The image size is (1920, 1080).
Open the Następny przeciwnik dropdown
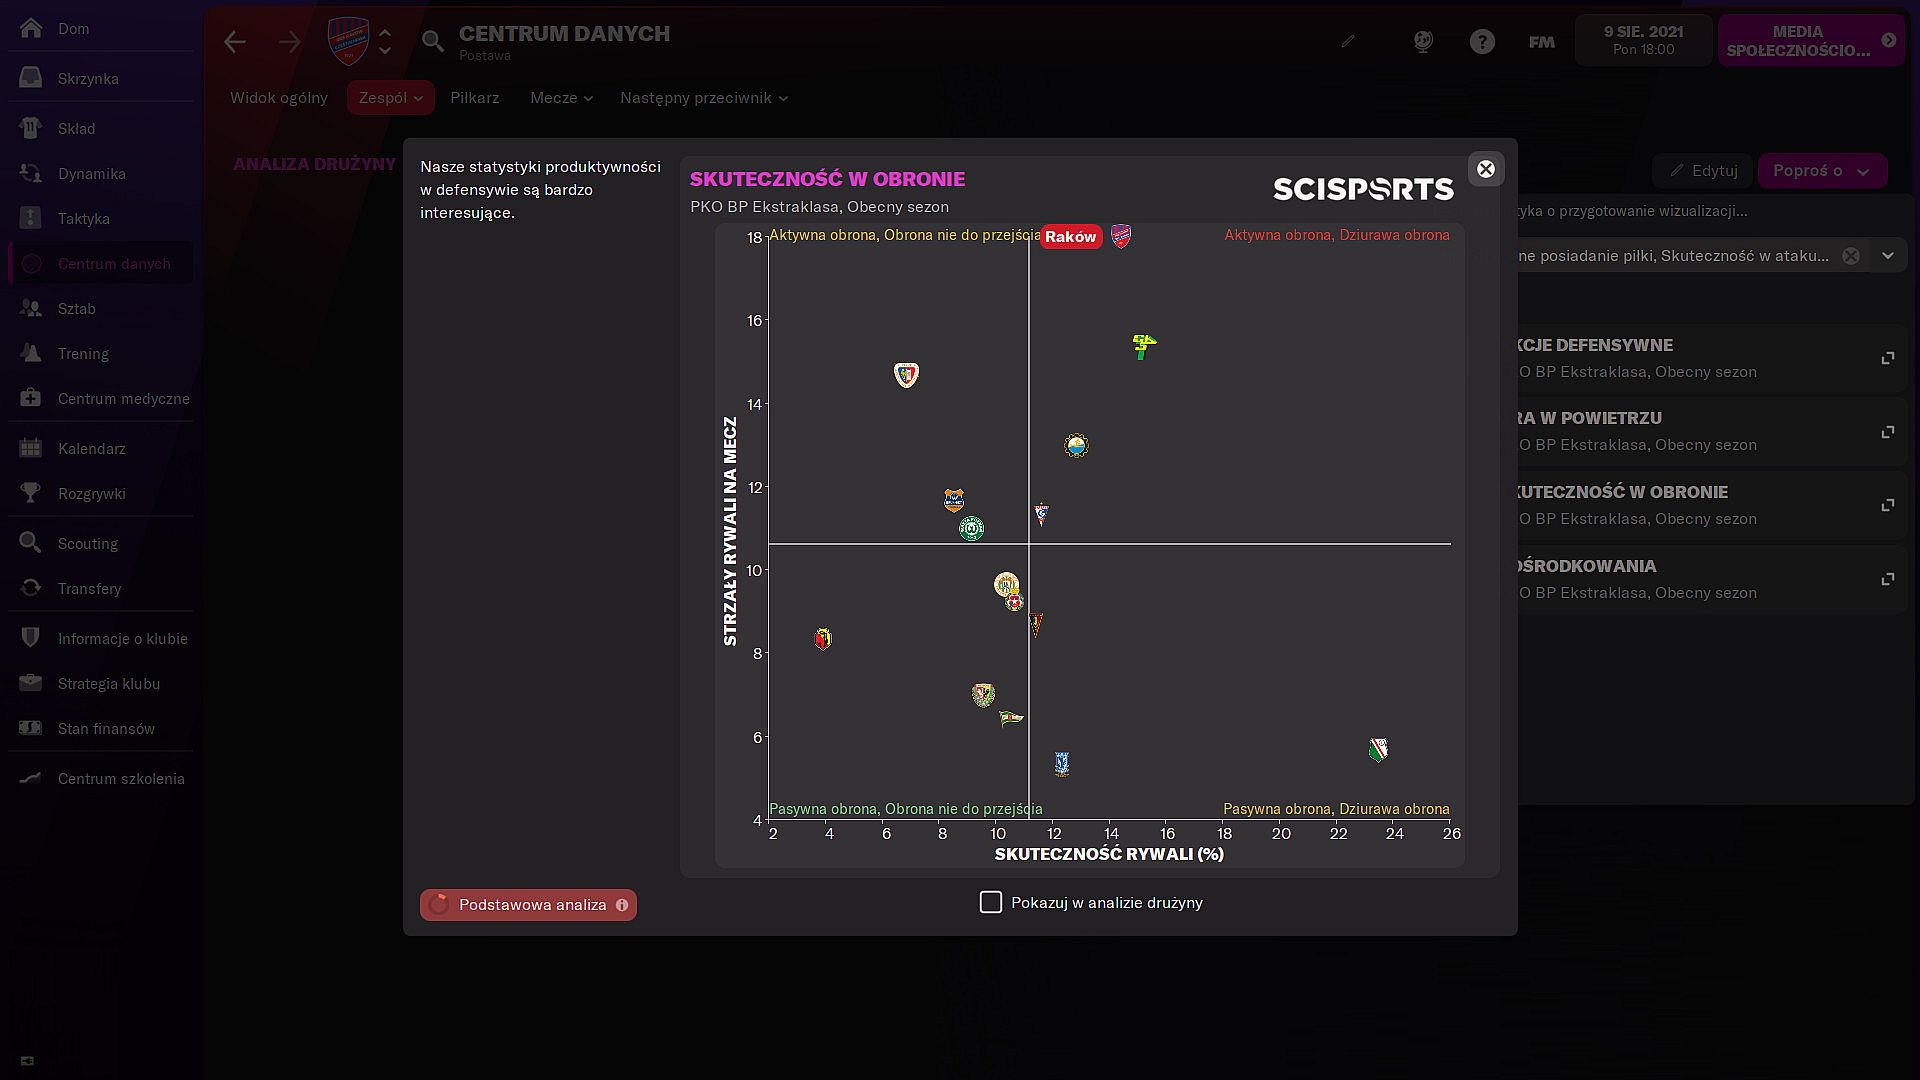coord(703,98)
